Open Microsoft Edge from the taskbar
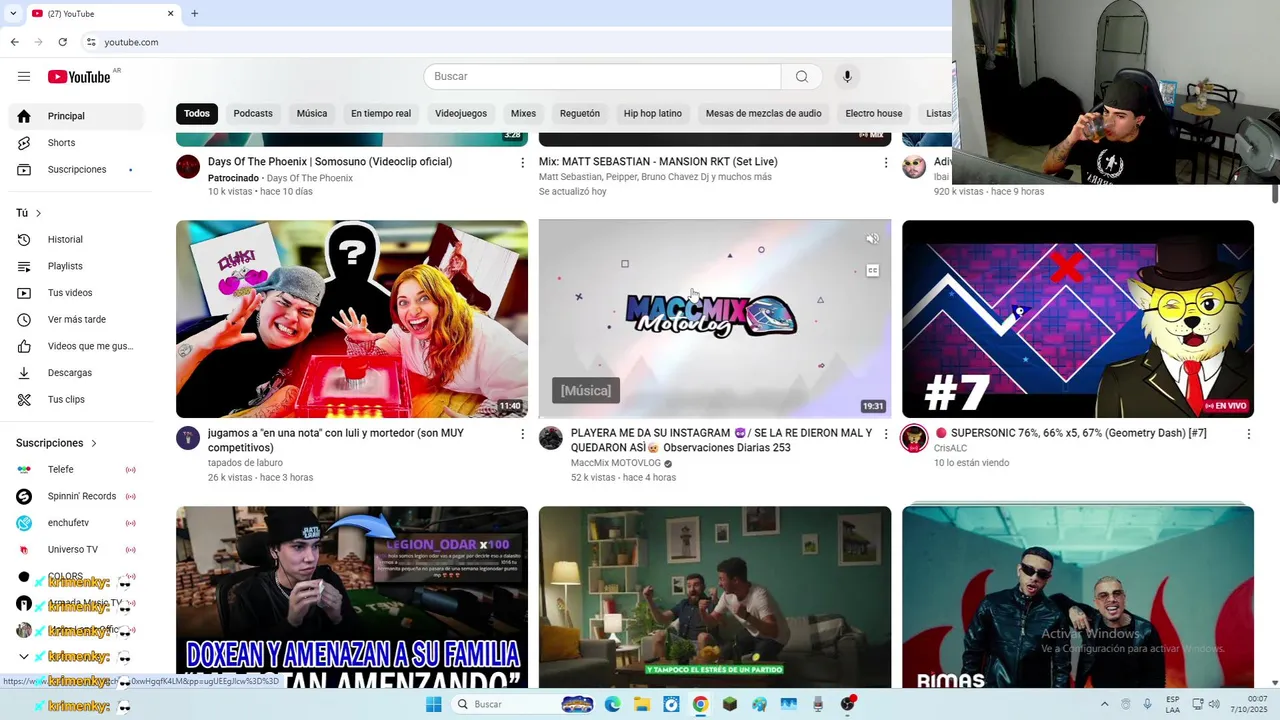 point(612,704)
